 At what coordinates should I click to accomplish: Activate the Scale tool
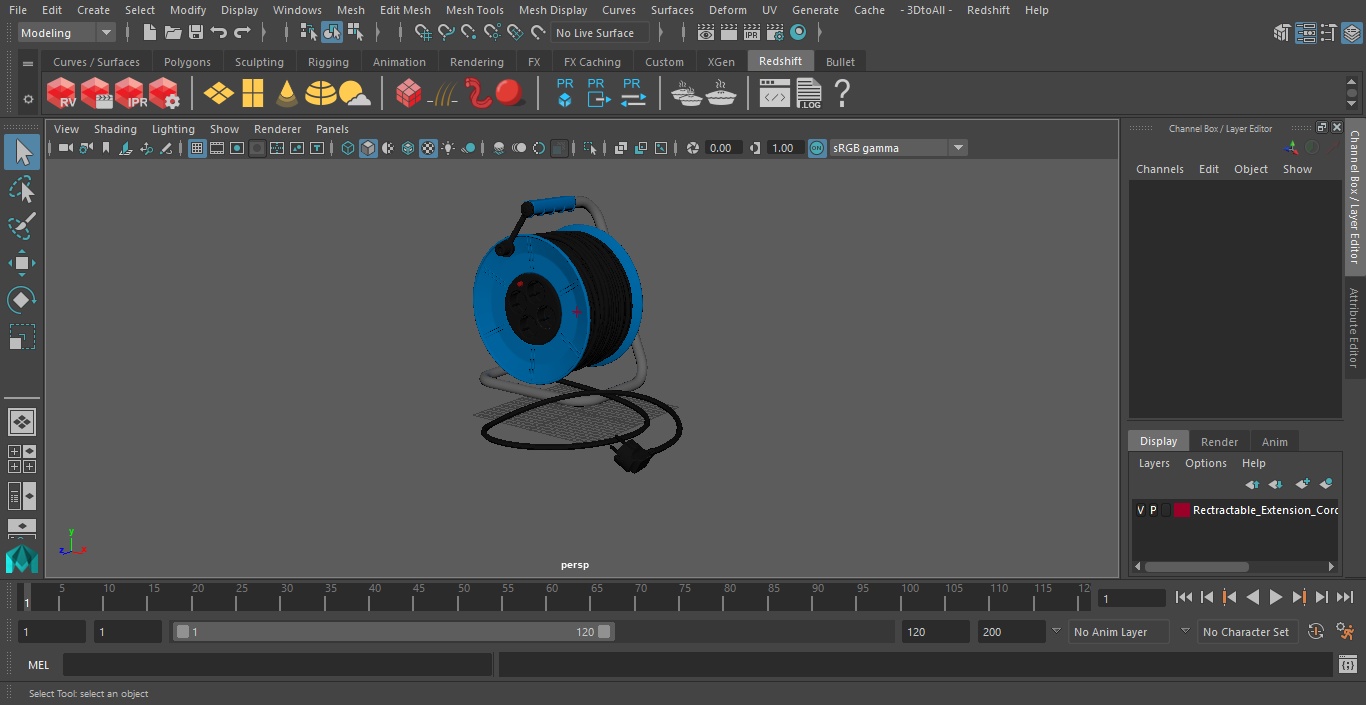click(22, 337)
